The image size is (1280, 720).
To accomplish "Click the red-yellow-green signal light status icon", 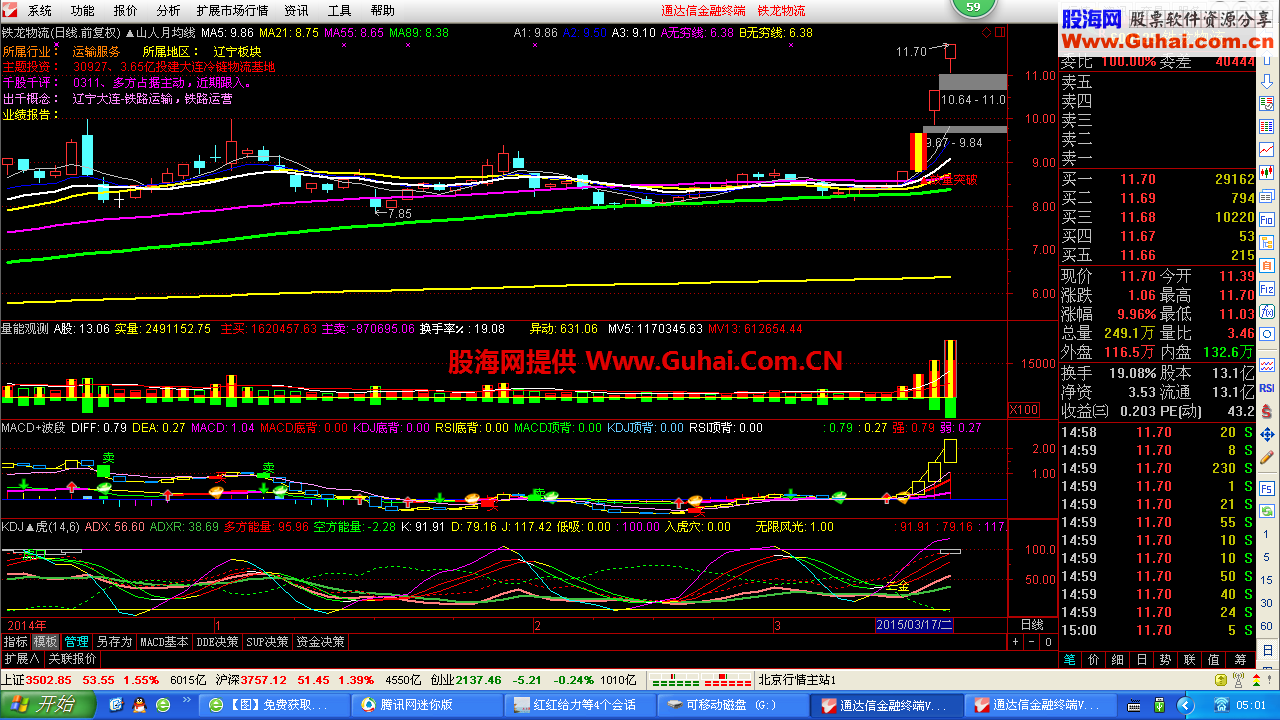I will pos(1257,680).
